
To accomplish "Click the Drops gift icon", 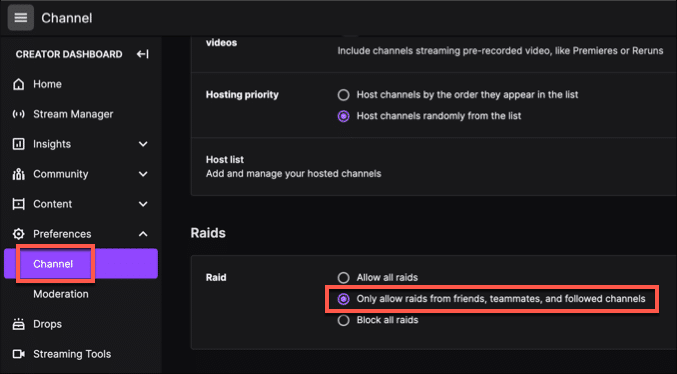I will point(19,324).
